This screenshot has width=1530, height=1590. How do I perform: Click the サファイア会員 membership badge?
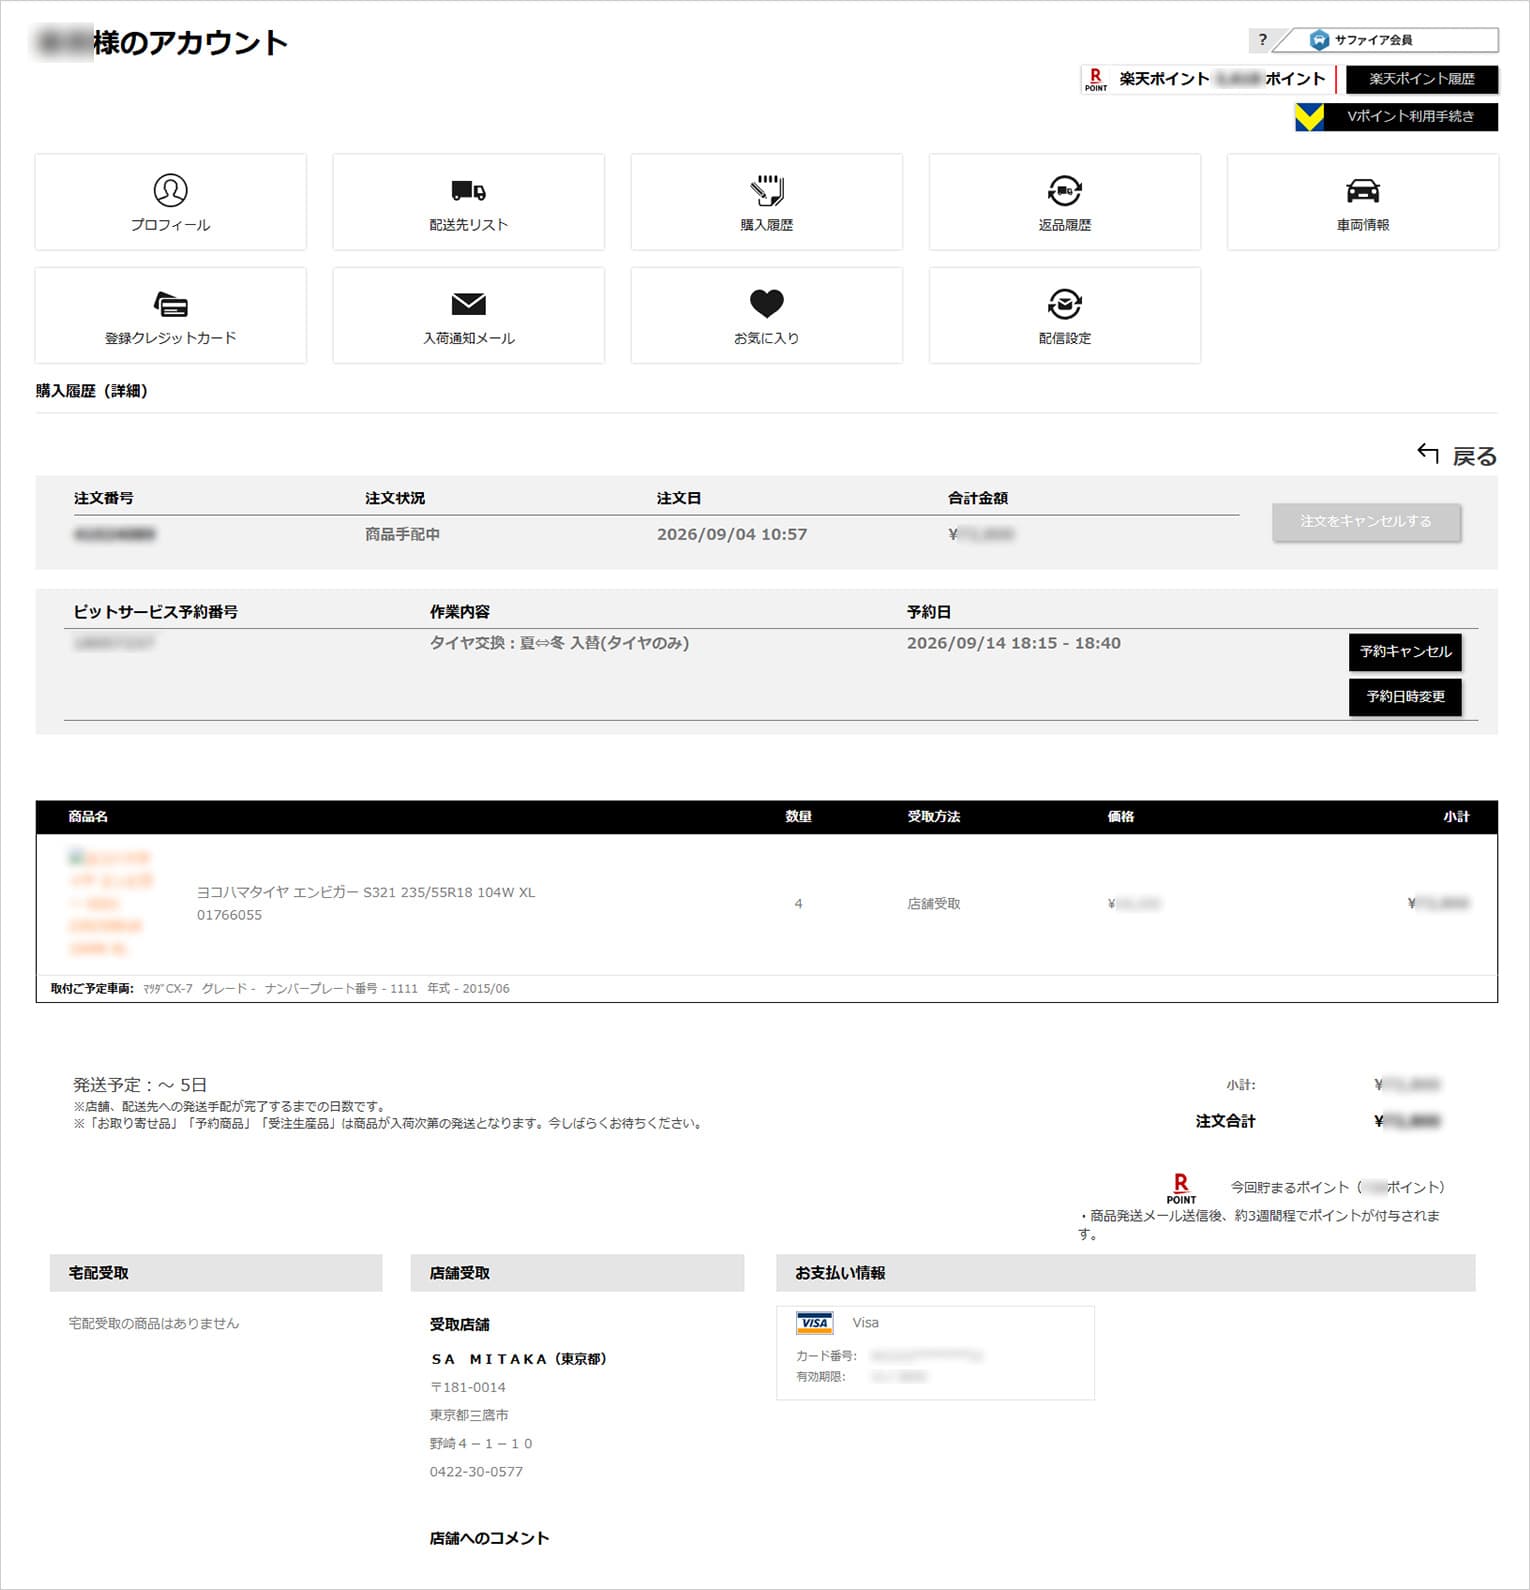pos(1388,40)
